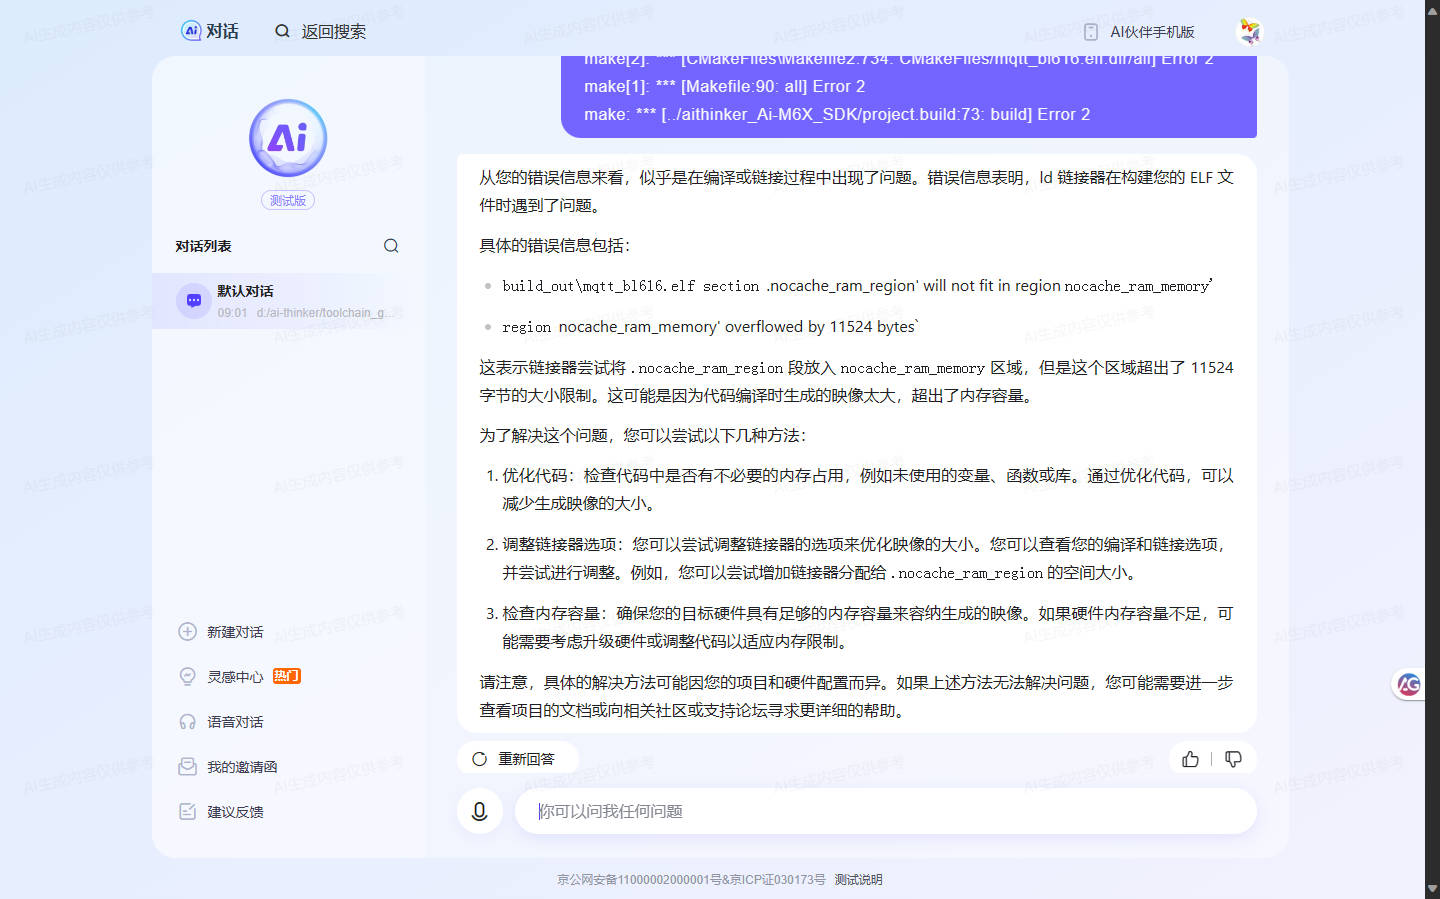1440x899 pixels.
Task: Open the user avatar in top right
Action: coord(1249,32)
